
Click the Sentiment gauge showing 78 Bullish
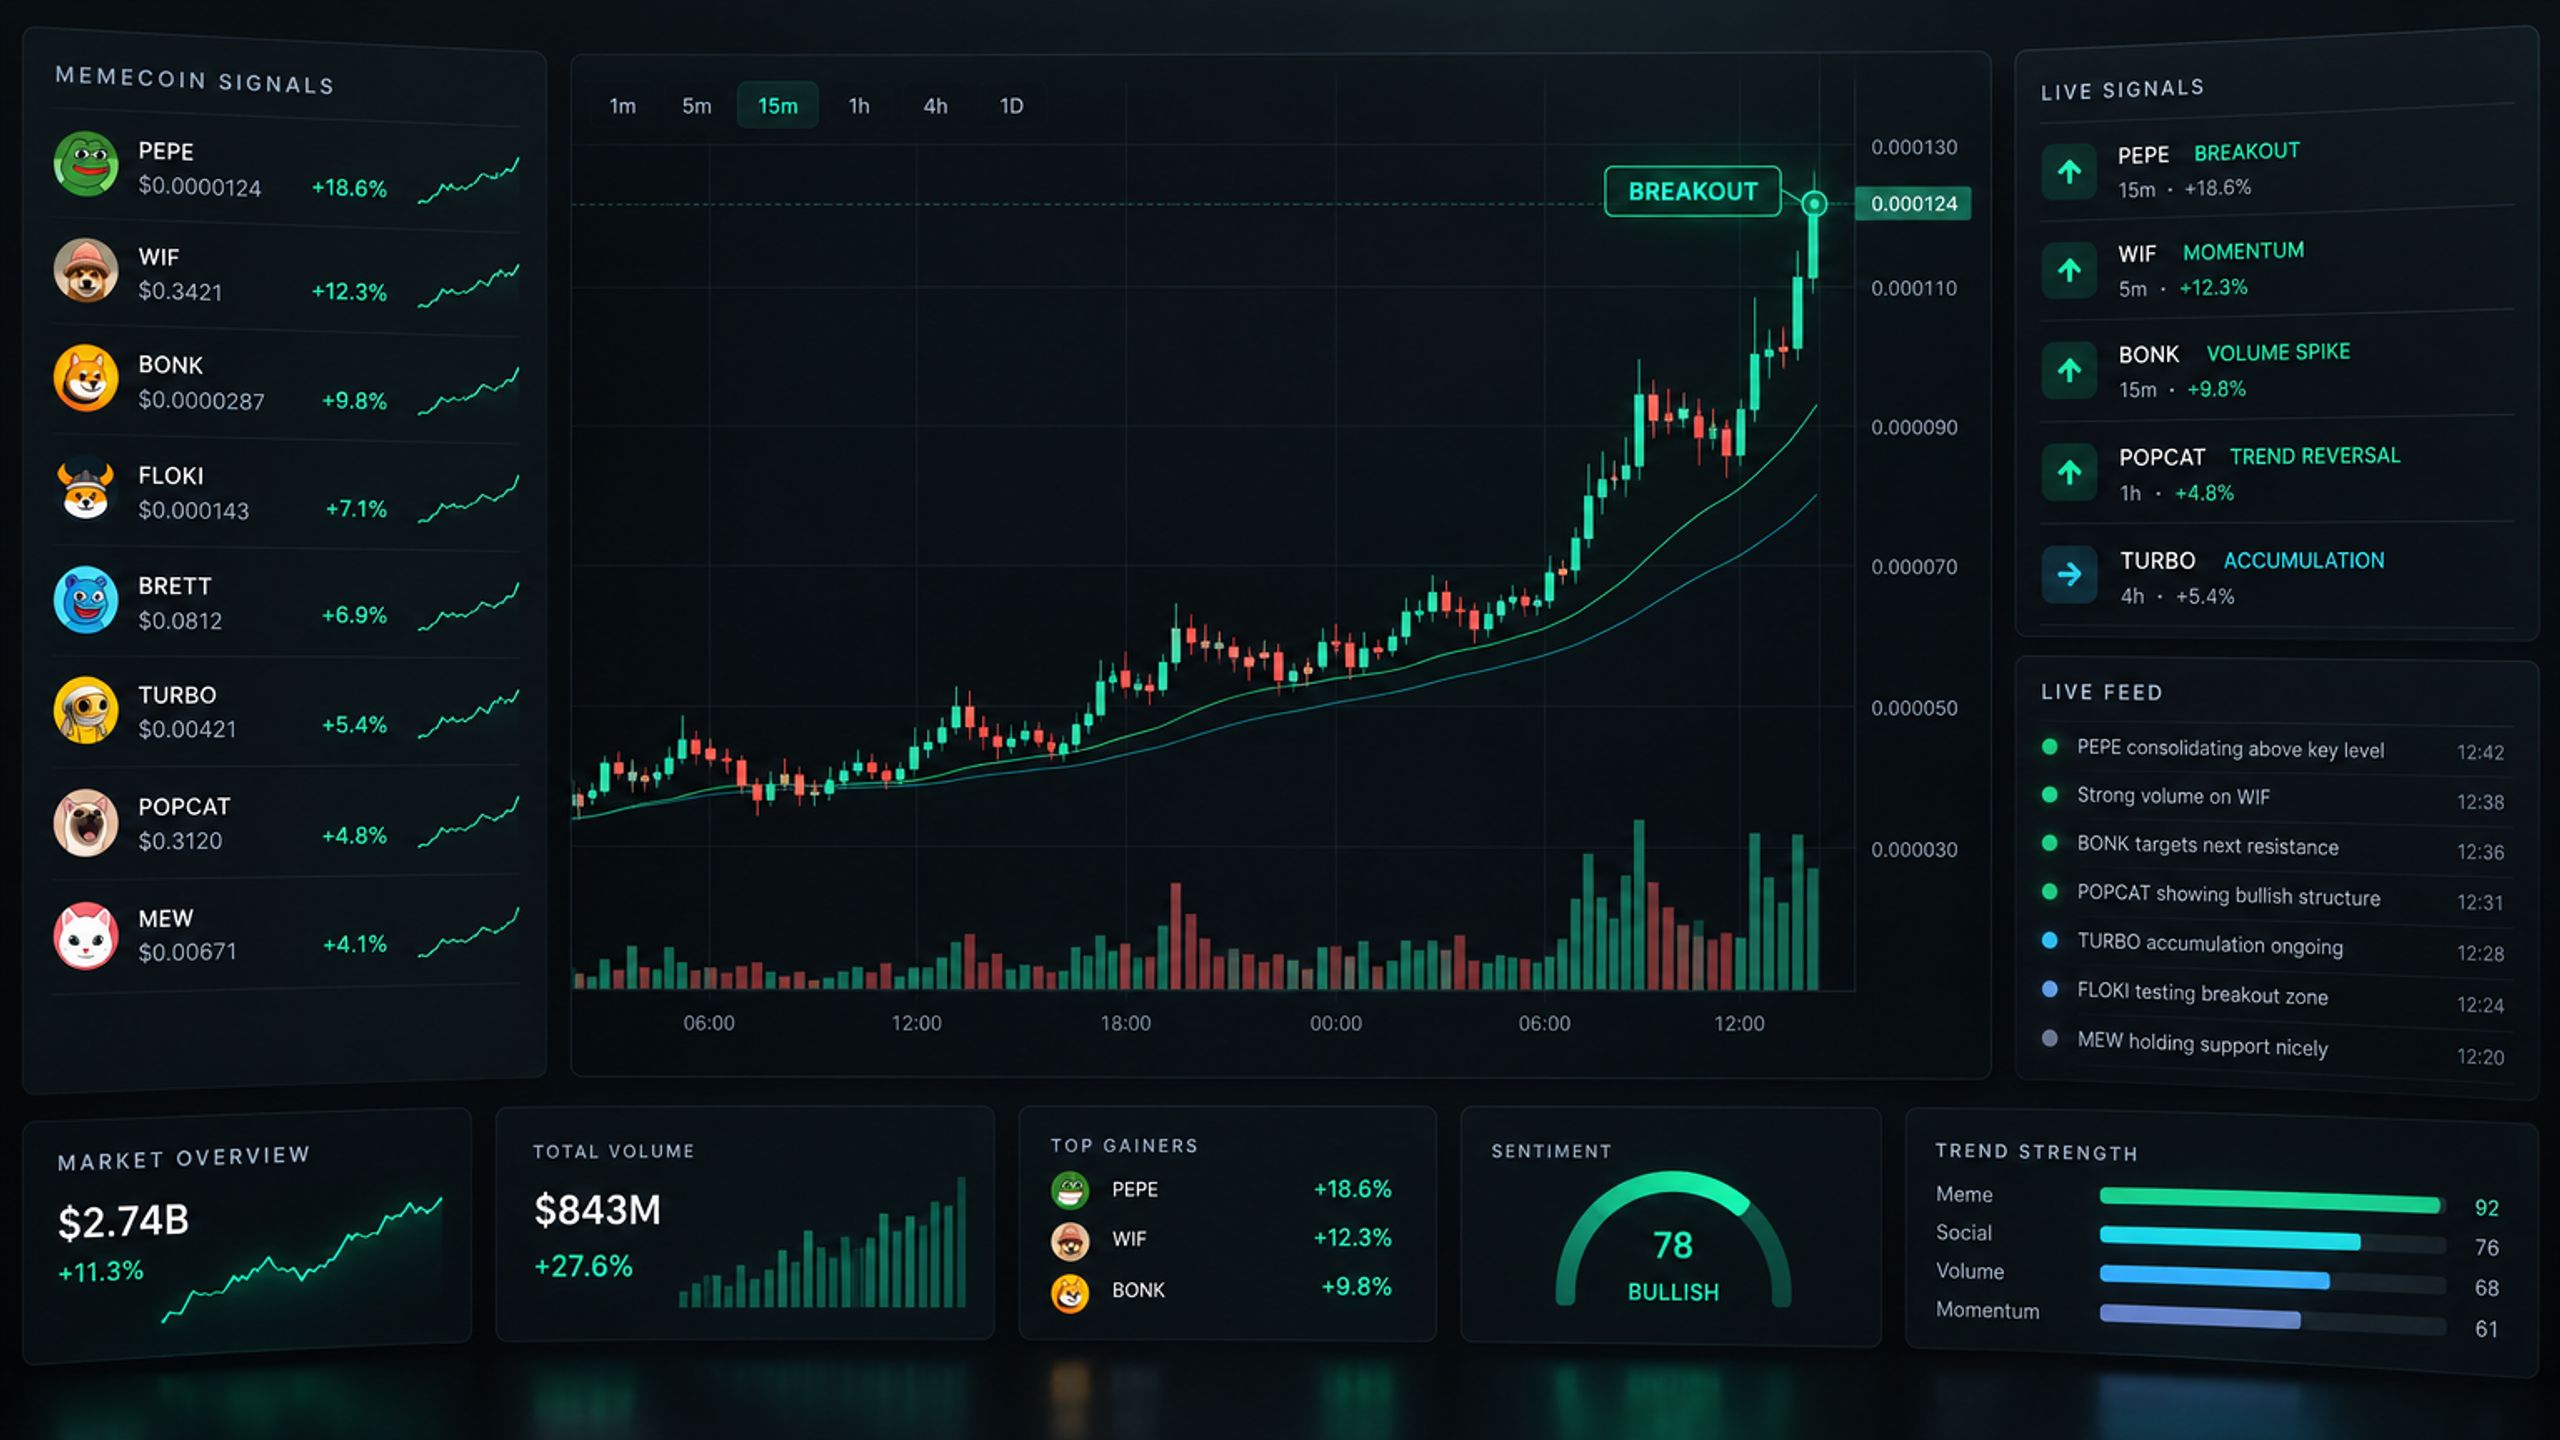click(1673, 1240)
